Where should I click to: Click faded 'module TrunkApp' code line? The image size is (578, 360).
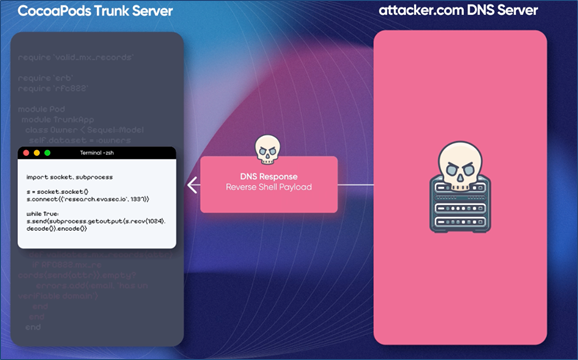click(x=58, y=119)
